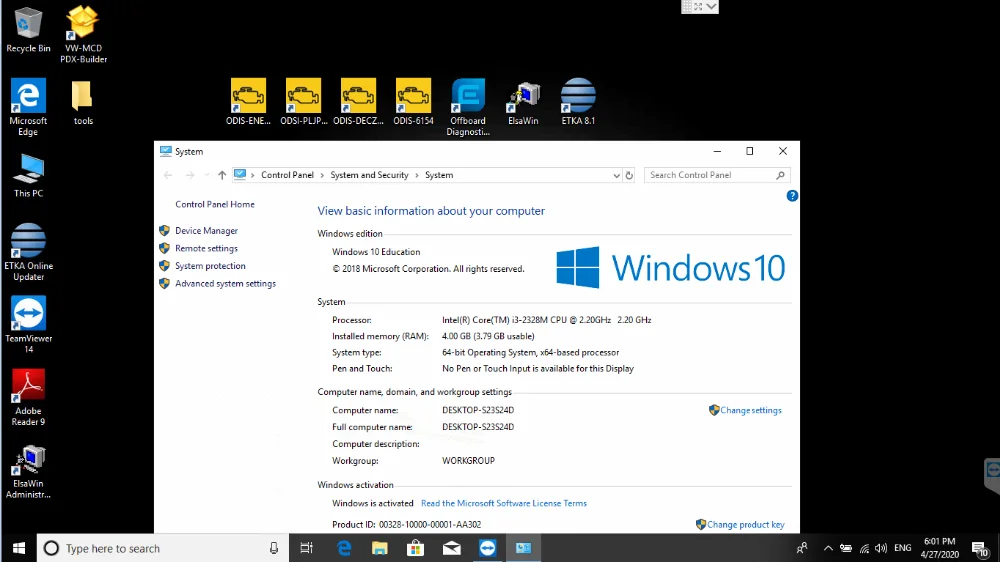The image size is (1000, 562).
Task: Click the Windows 10 Education edition text
Action: tap(376, 252)
